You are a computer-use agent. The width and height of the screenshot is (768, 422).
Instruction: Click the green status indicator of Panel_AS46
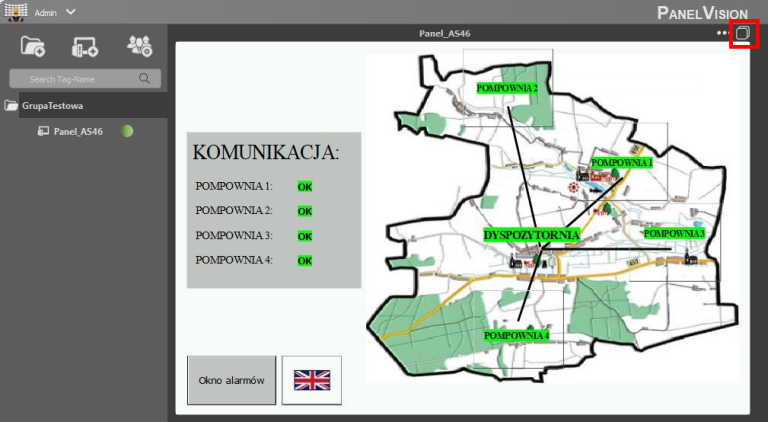127,131
